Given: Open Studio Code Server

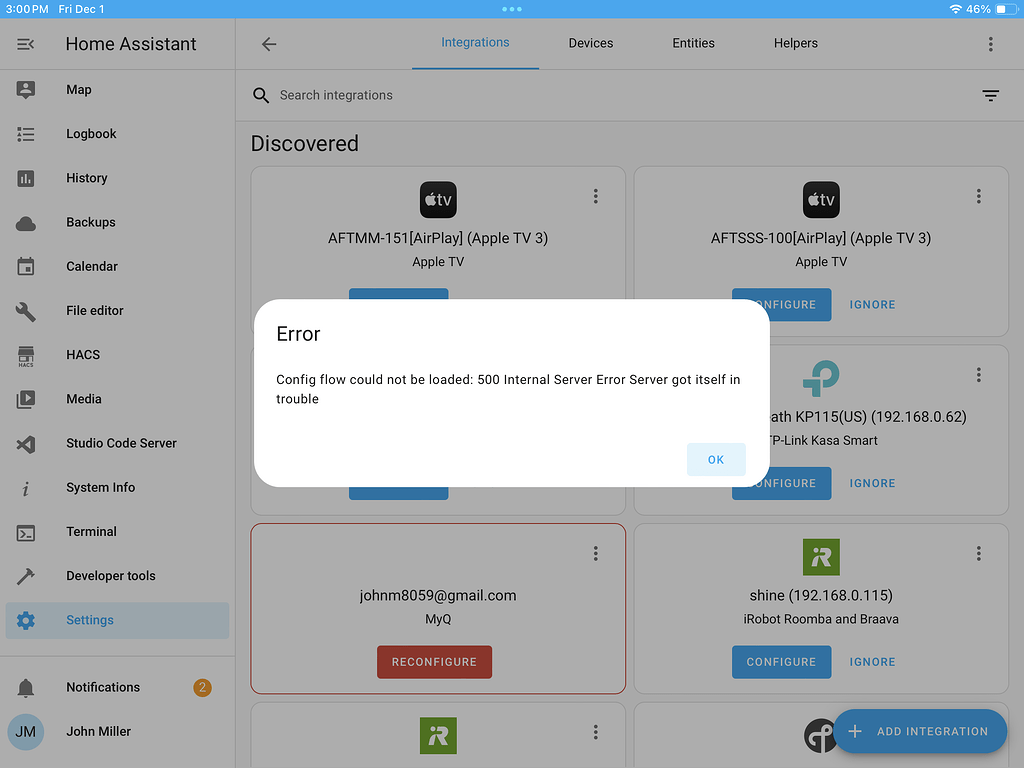Looking at the screenshot, I should click(28, 443).
